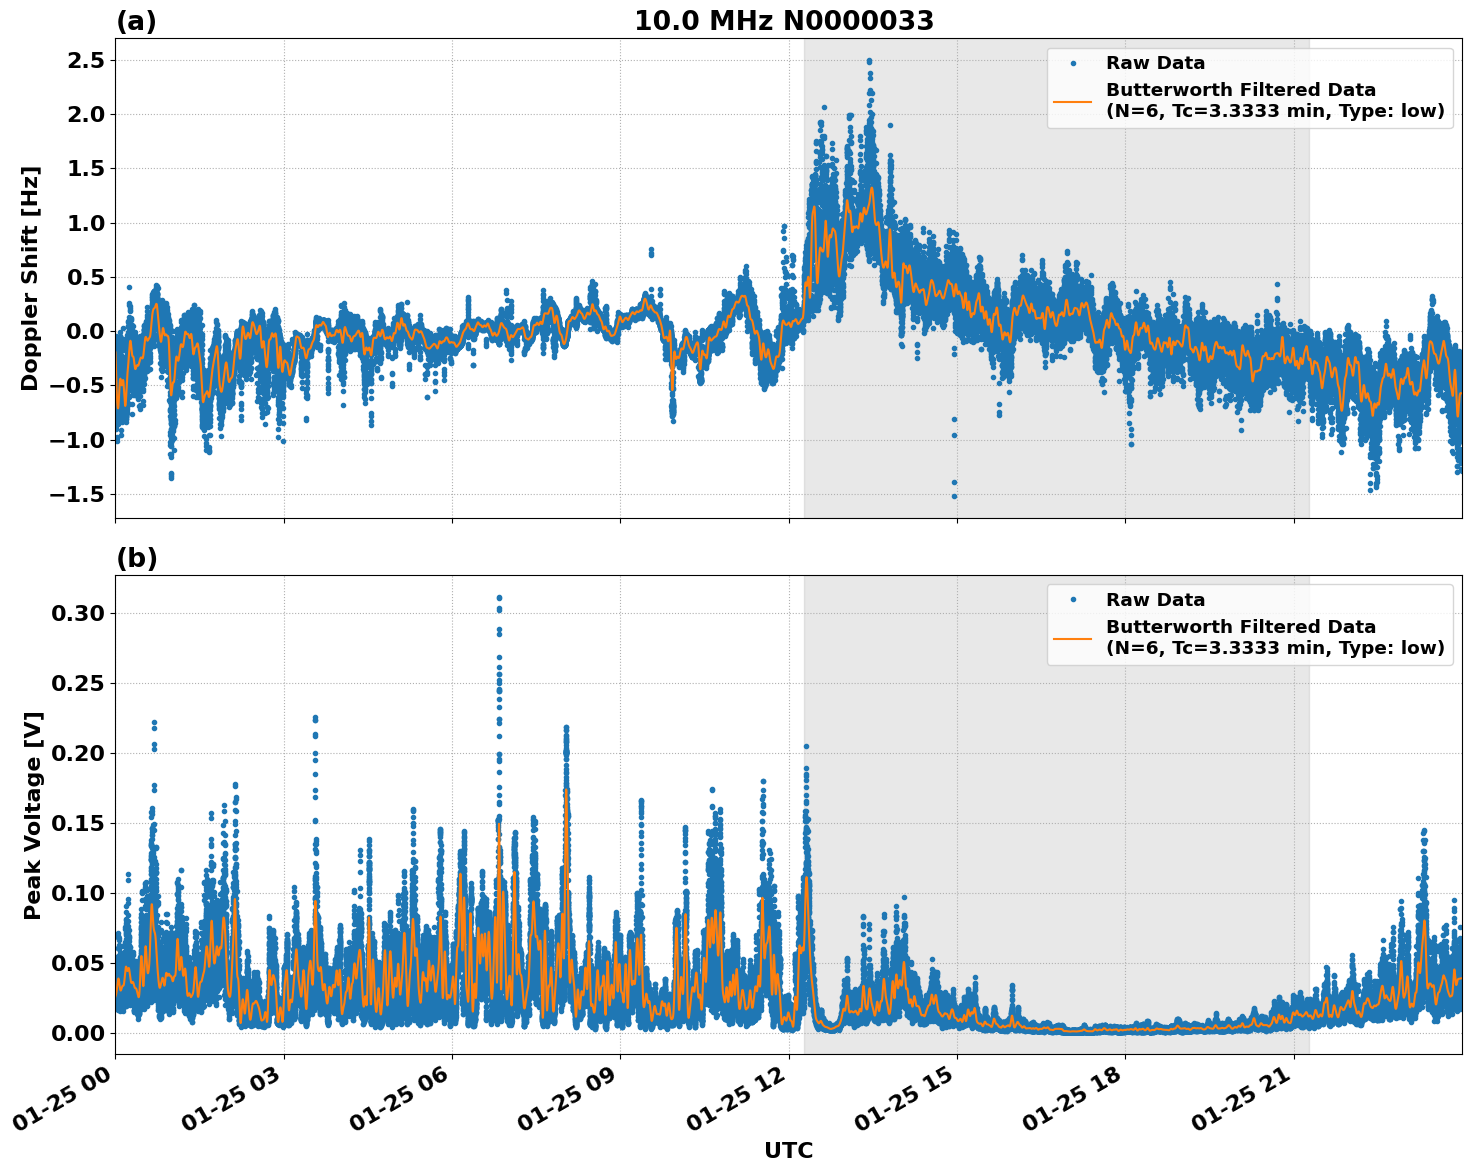Image resolution: width=1472 pixels, height=1172 pixels.
Task: Click the highest Doppler spike near 2.5 Hz
Action: 868,59
